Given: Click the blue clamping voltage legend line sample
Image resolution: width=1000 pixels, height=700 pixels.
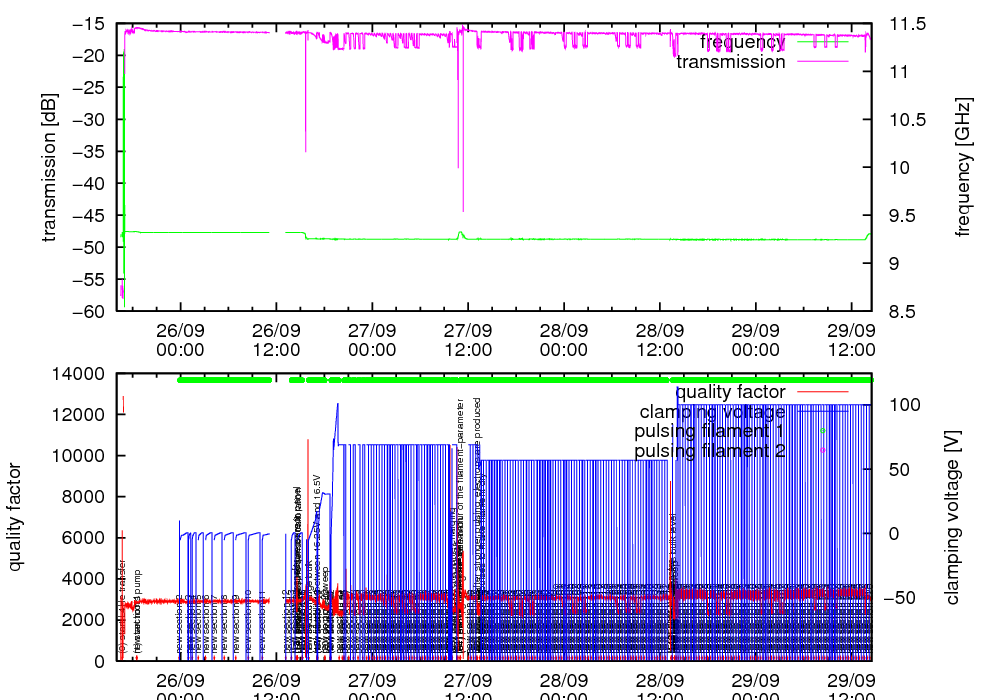Looking at the screenshot, I should (x=822, y=411).
